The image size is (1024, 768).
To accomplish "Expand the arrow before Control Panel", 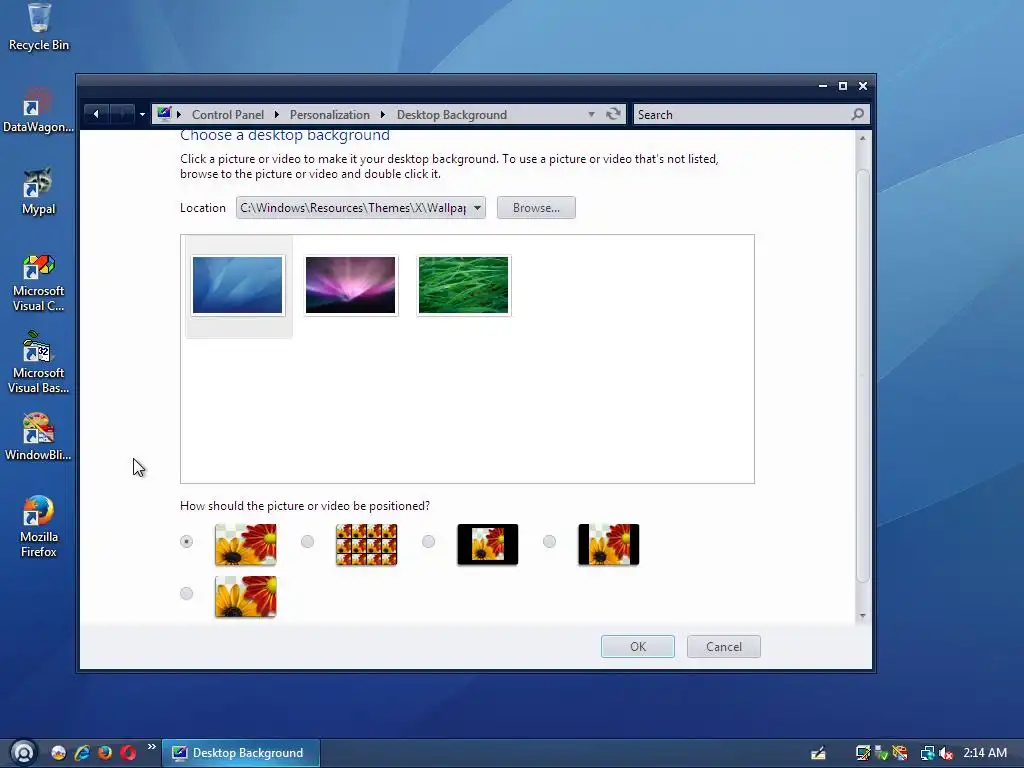I will tap(179, 114).
